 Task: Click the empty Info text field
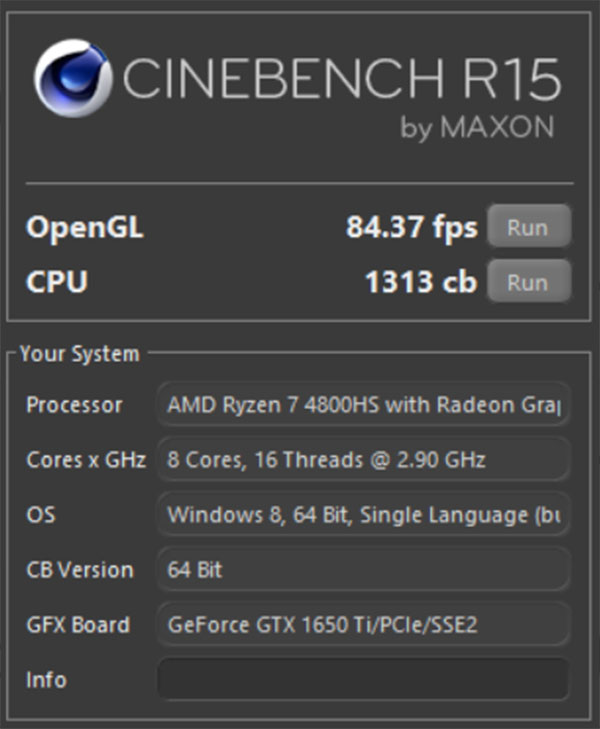pyautogui.click(x=364, y=680)
